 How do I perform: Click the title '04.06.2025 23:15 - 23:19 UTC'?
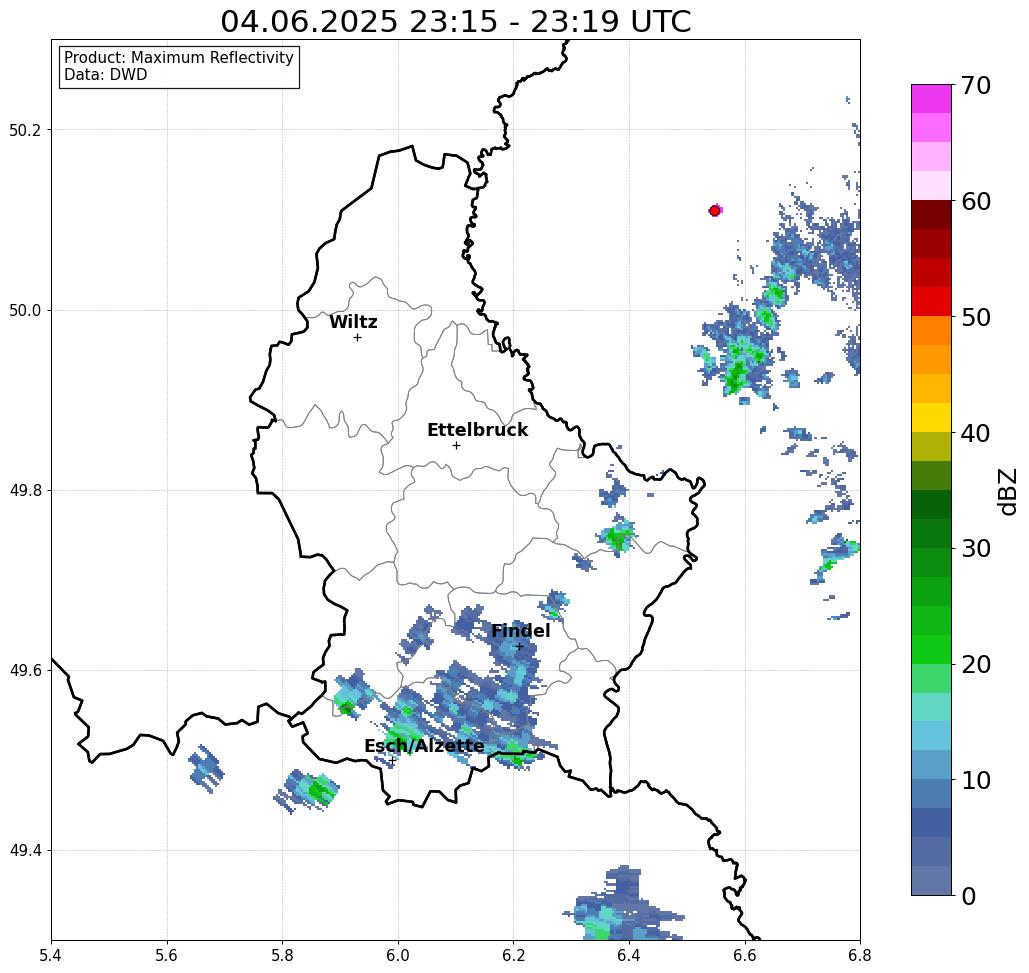(455, 22)
